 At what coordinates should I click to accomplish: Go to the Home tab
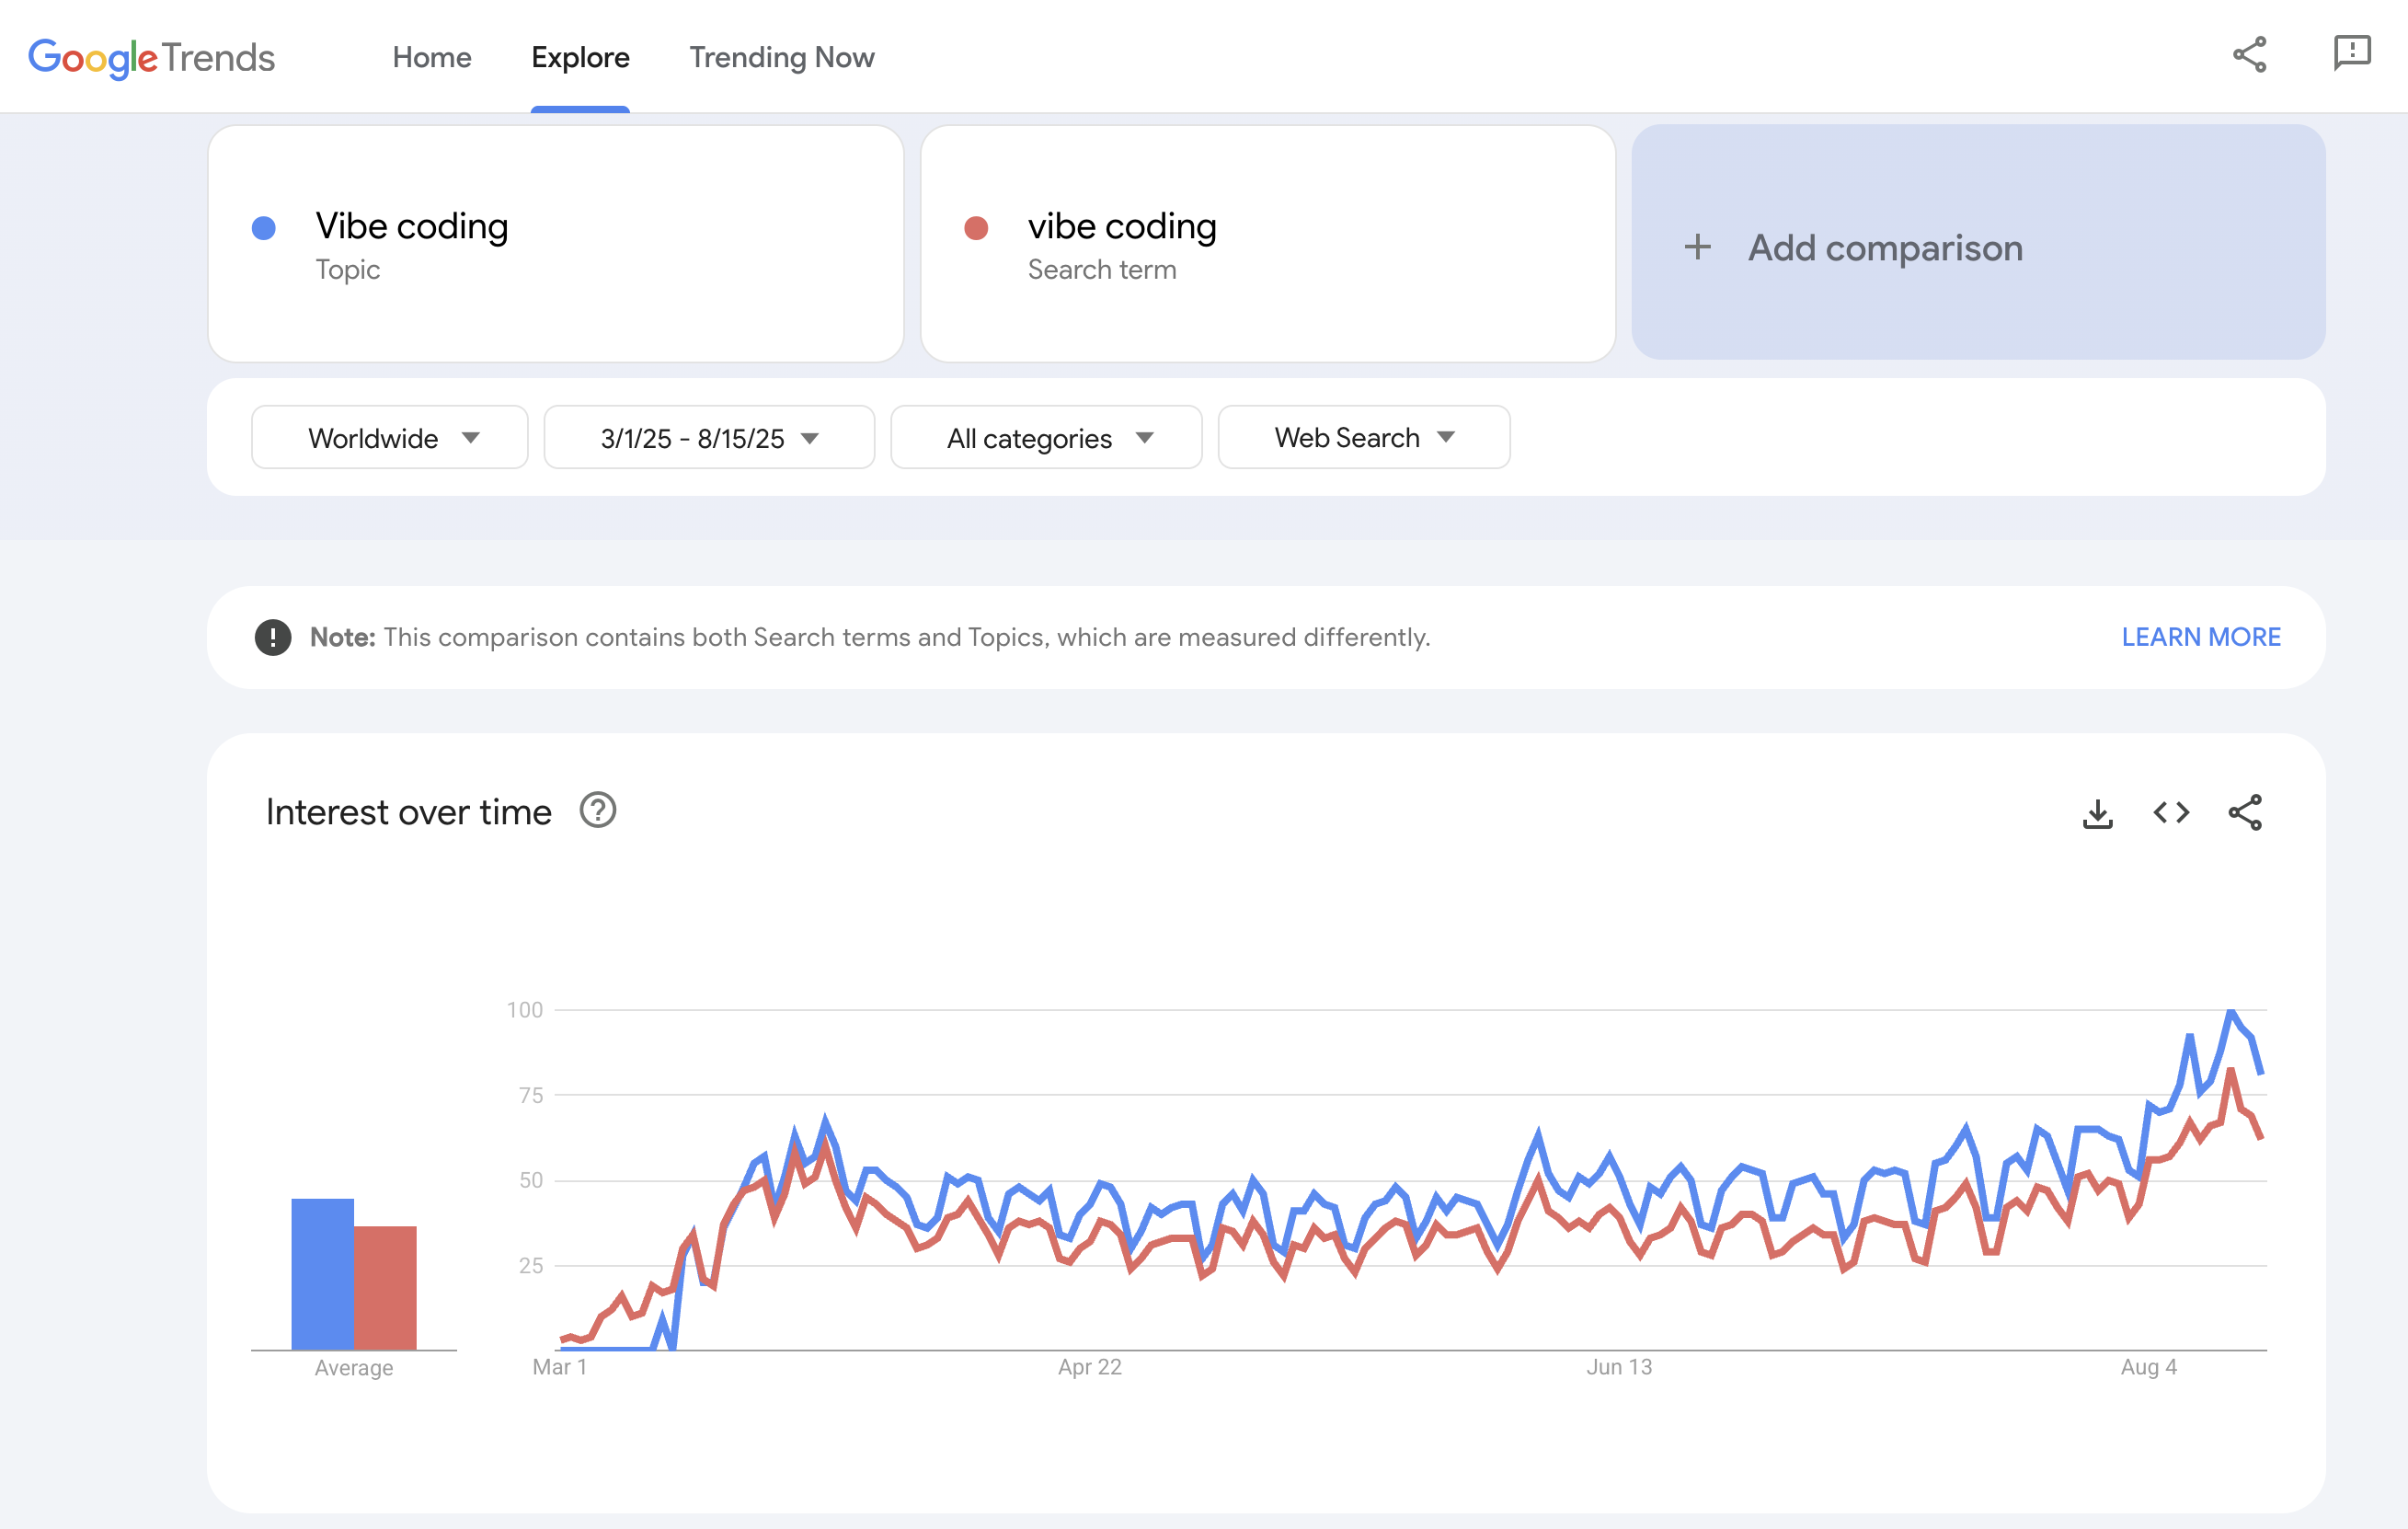tap(431, 57)
